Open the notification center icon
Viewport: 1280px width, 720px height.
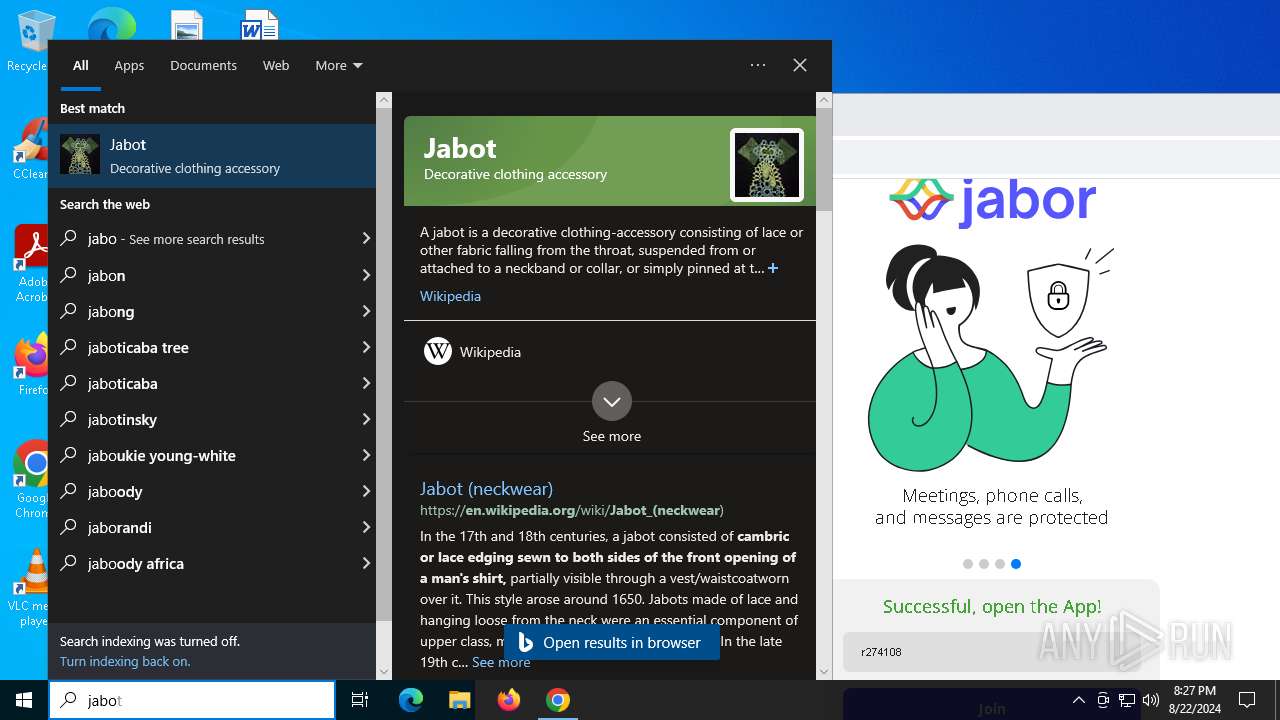(x=1247, y=700)
